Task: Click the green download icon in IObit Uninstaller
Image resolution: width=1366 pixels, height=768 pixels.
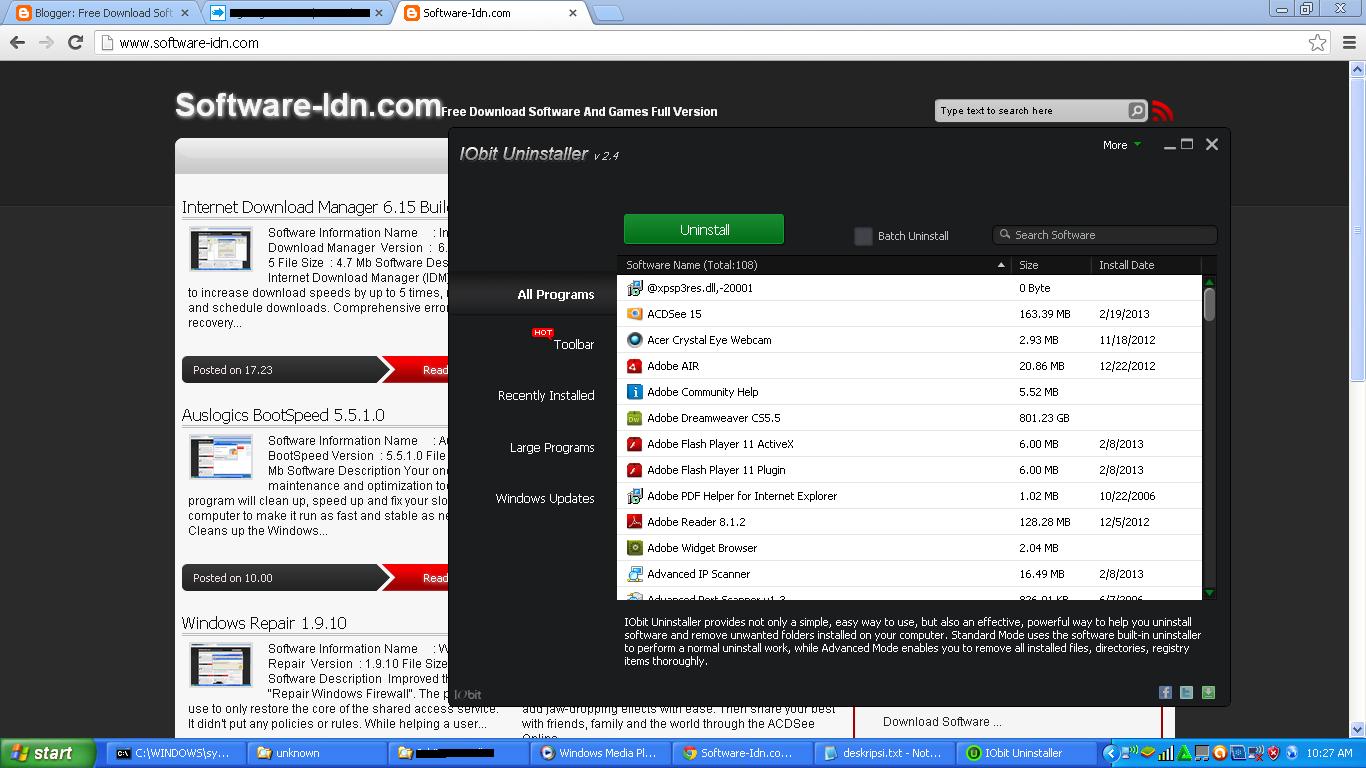Action: tap(1208, 692)
